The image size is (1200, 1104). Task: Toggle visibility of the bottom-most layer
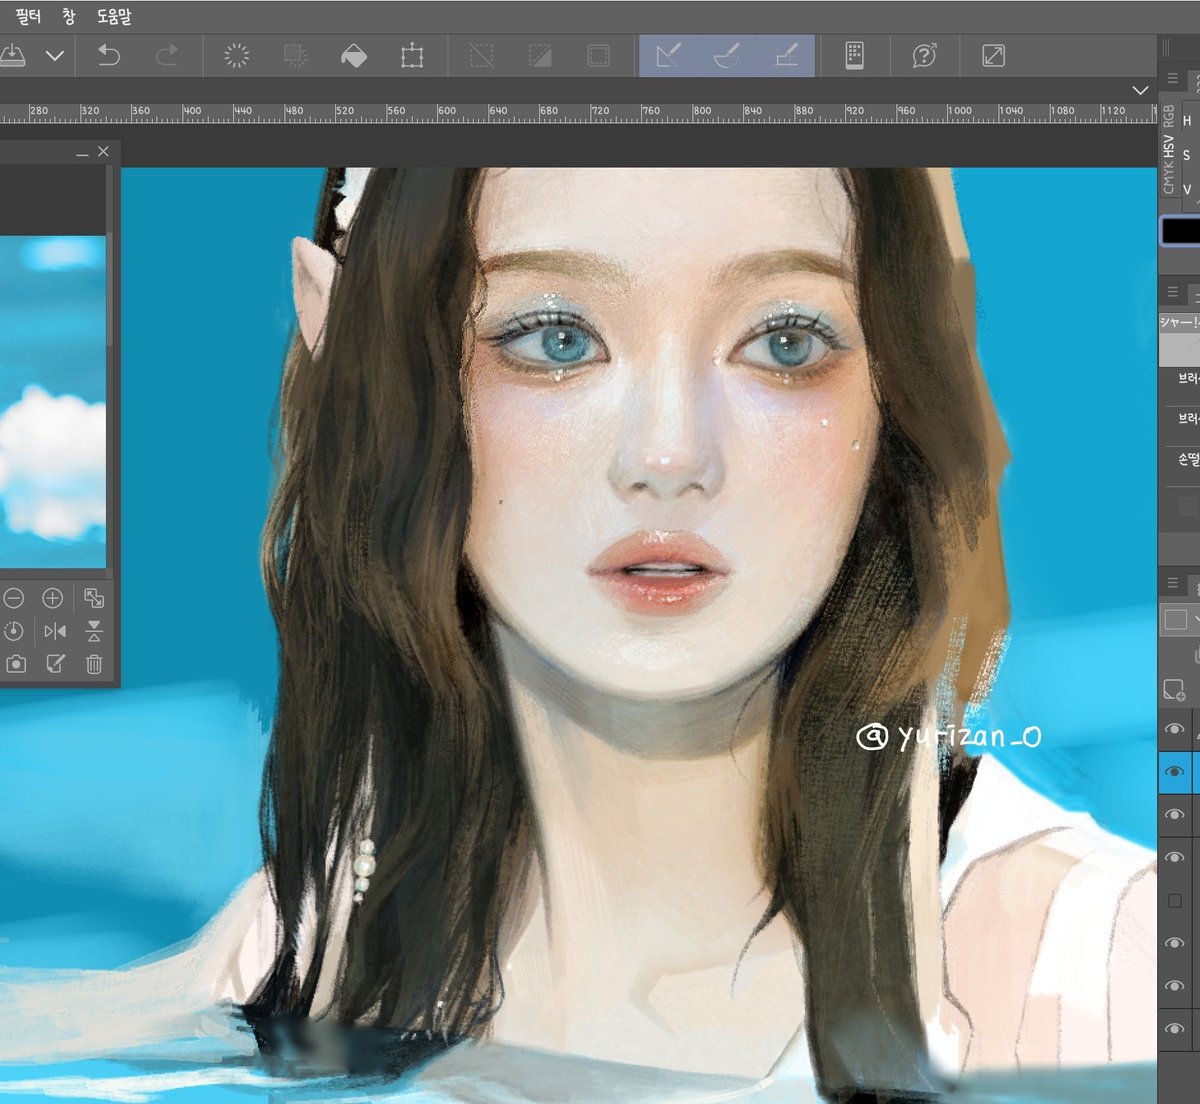pos(1174,1028)
